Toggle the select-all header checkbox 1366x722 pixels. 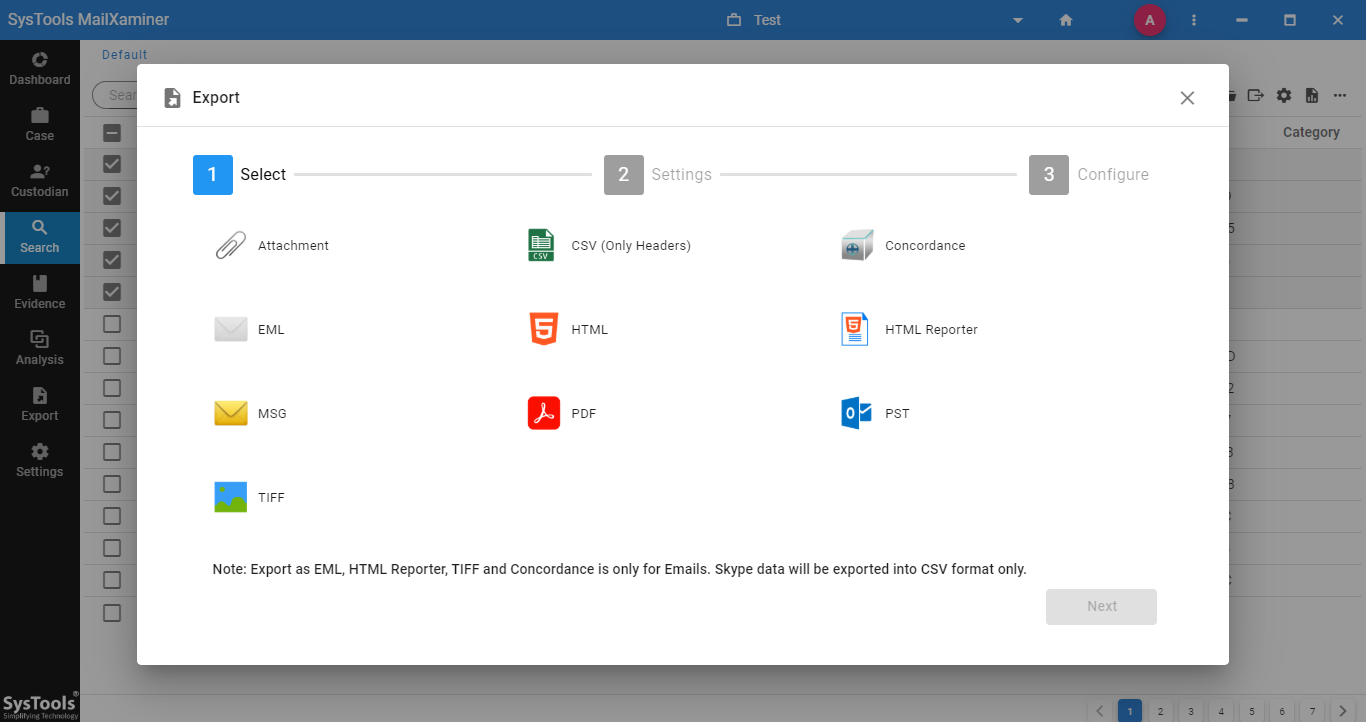pyautogui.click(x=112, y=132)
